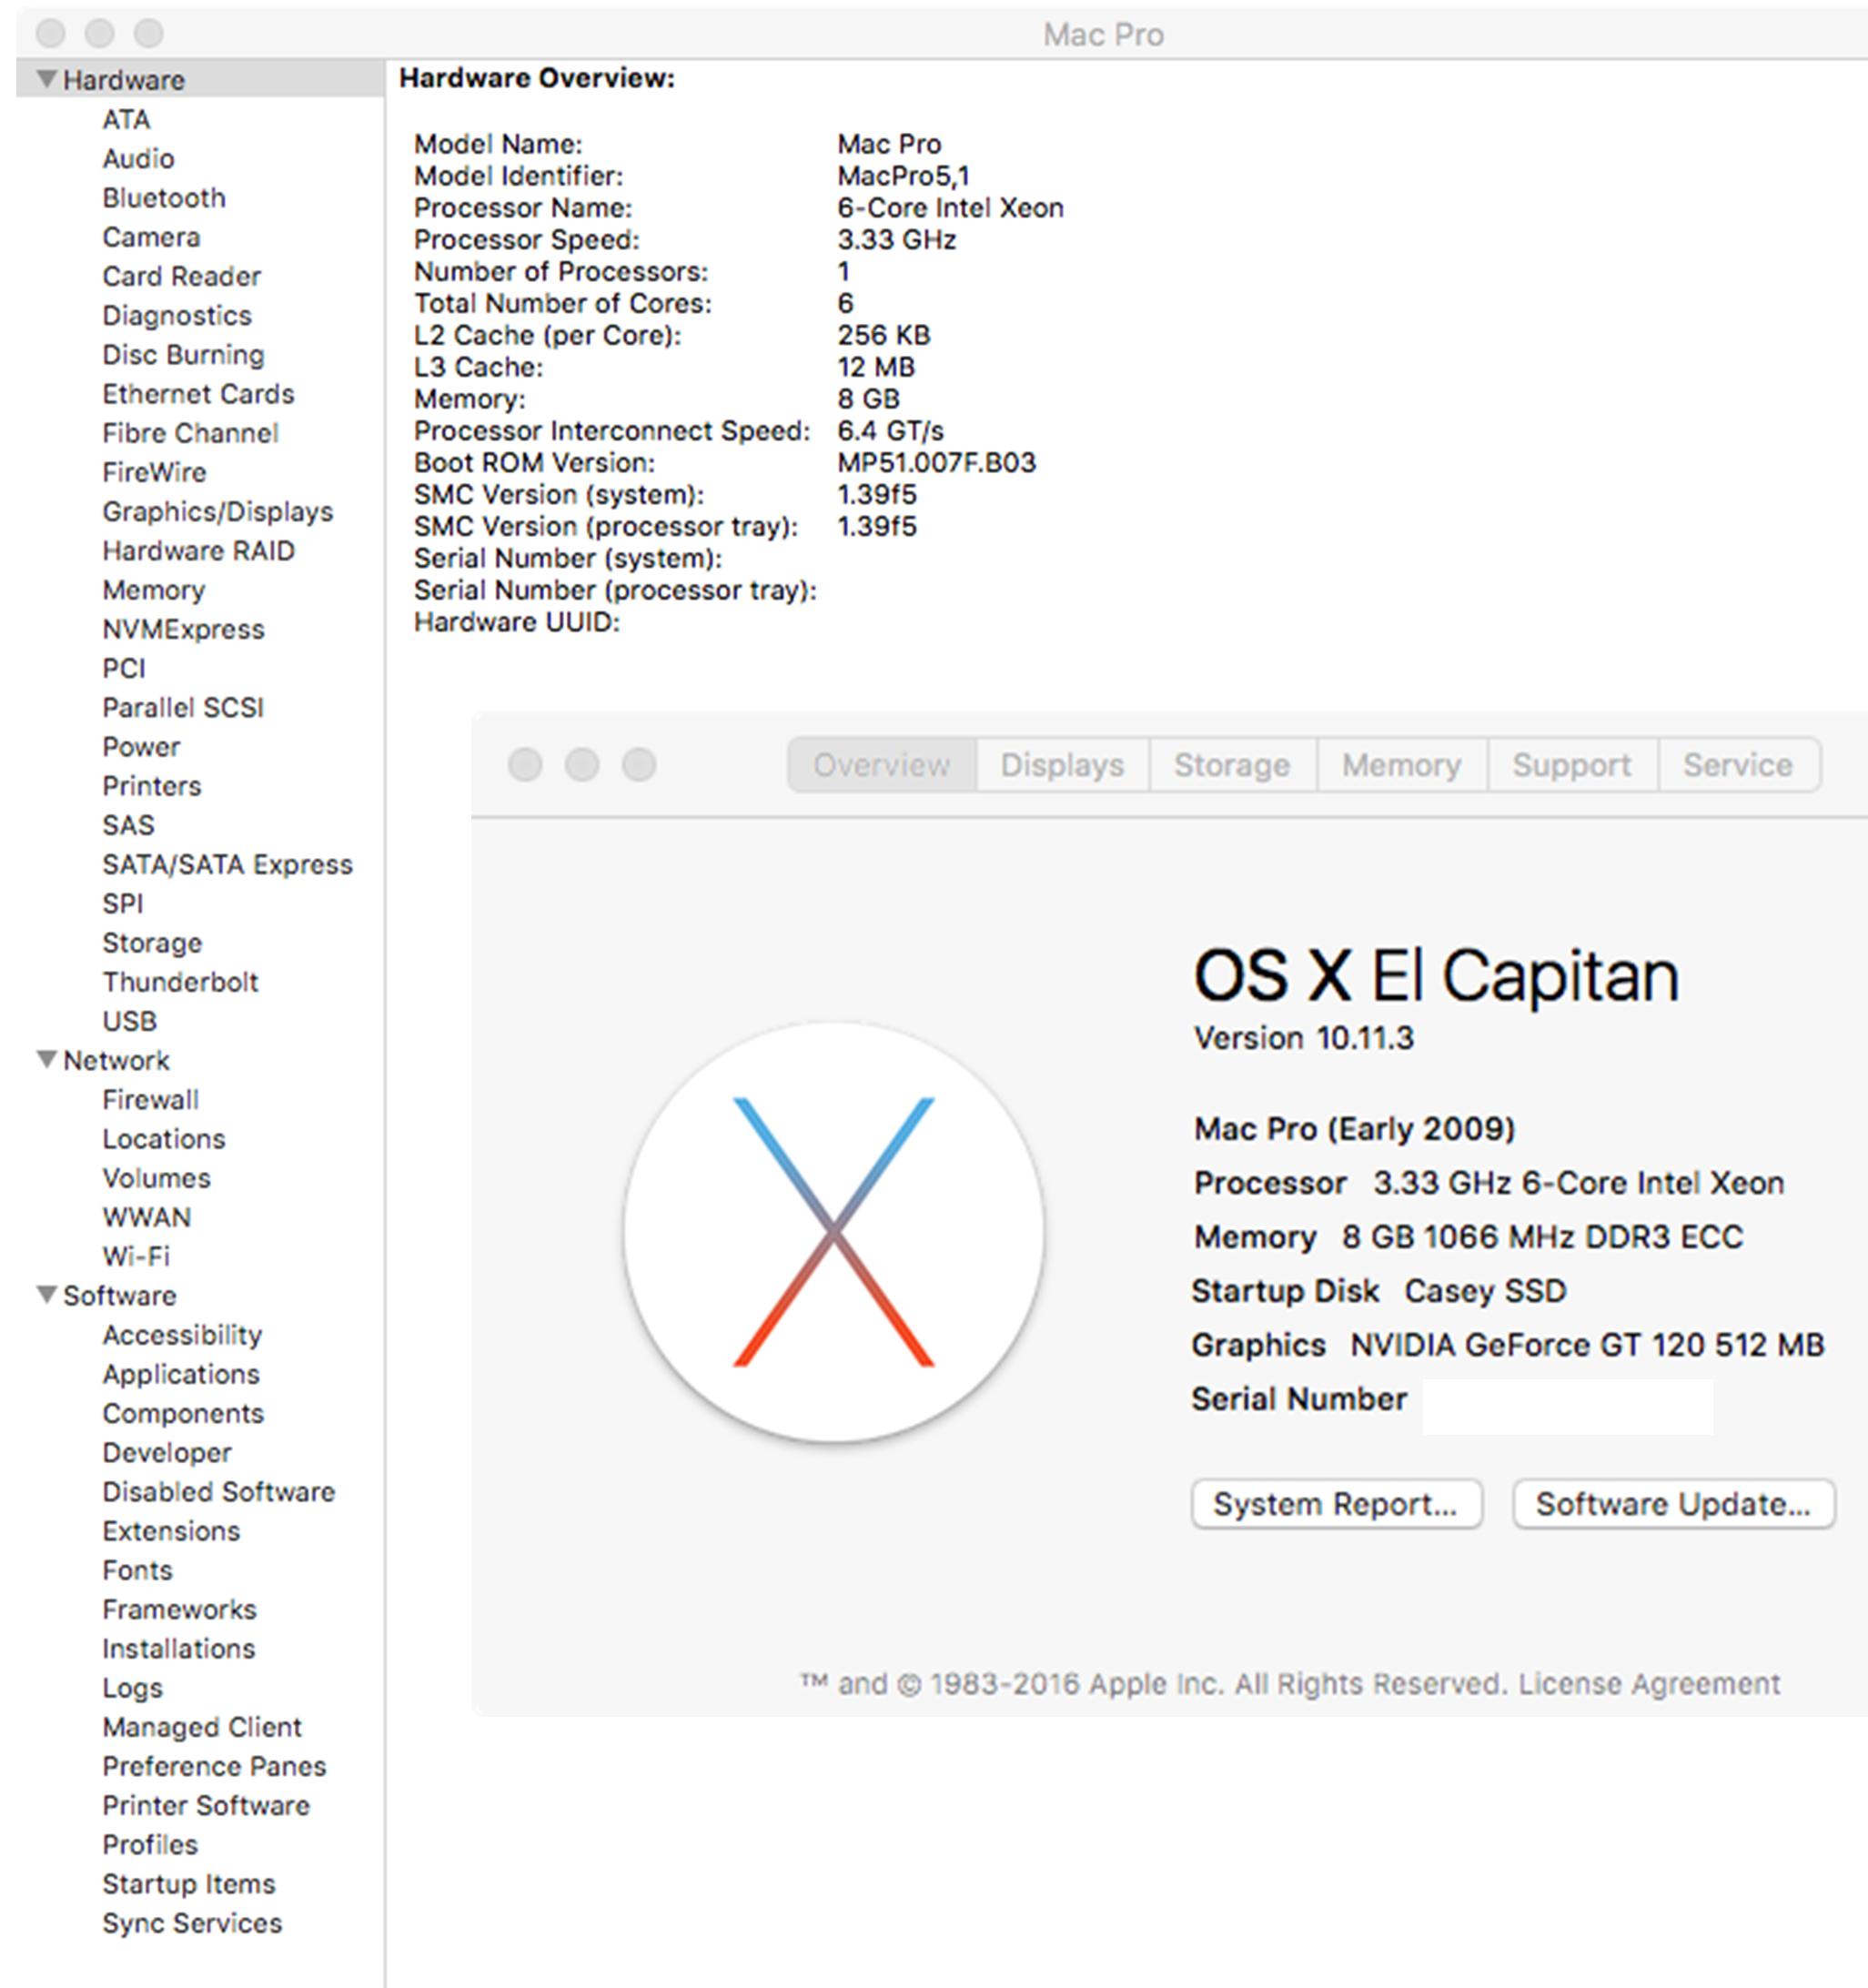This screenshot has height=1988, width=1868.
Task: Collapse the Network section triangle
Action: click(46, 1059)
